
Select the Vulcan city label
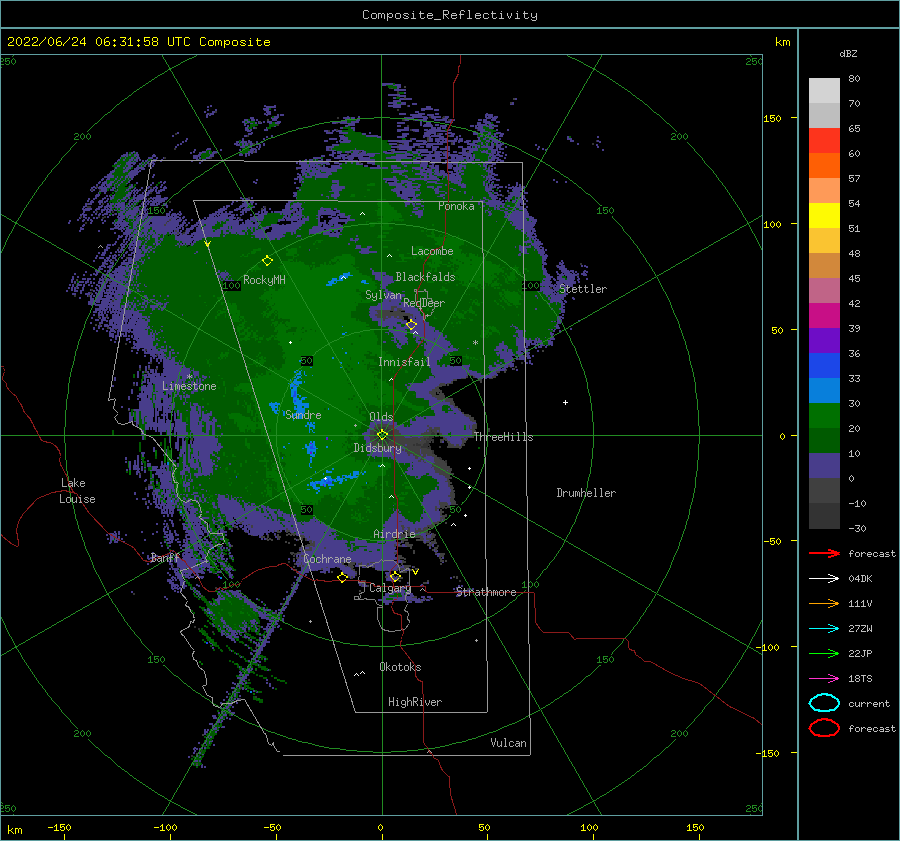coord(508,743)
